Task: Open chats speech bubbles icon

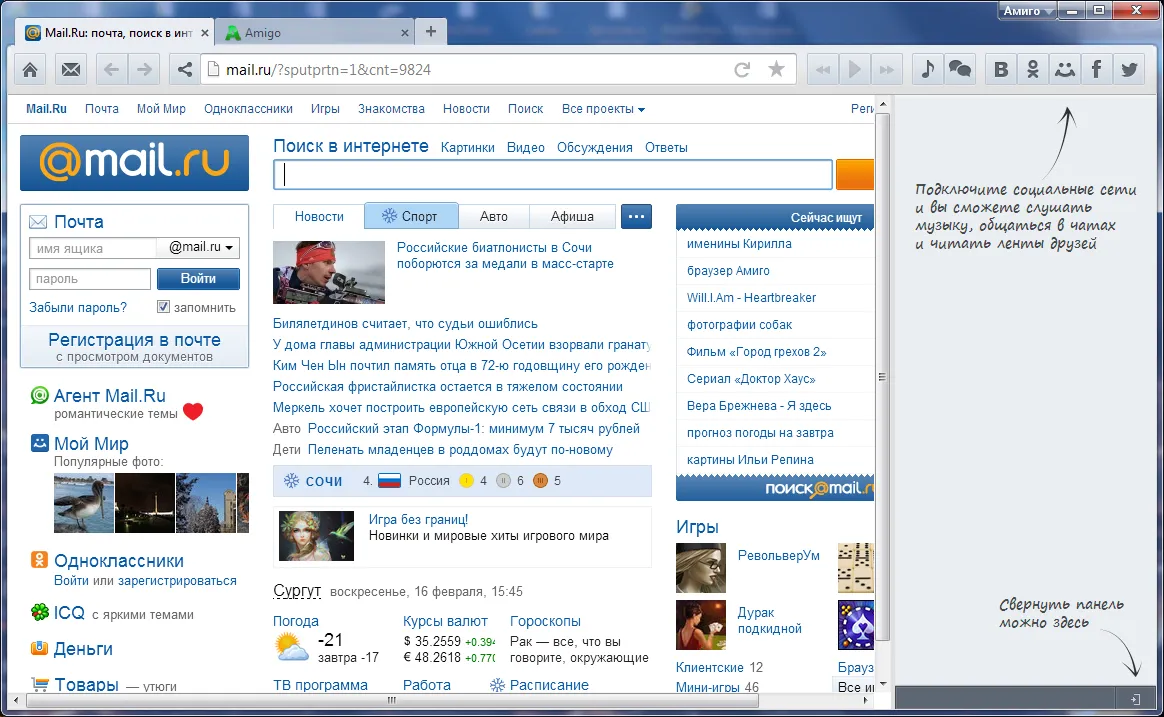Action: [x=960, y=70]
